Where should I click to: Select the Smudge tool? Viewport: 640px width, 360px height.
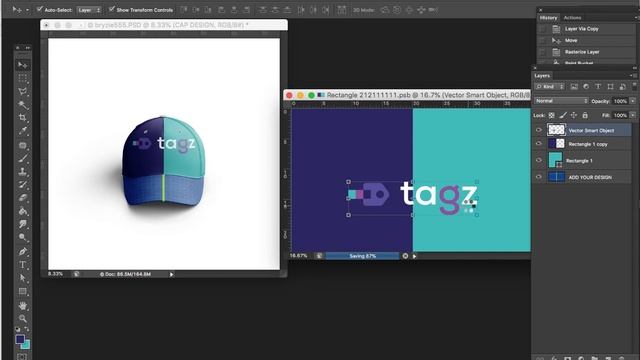[22, 224]
